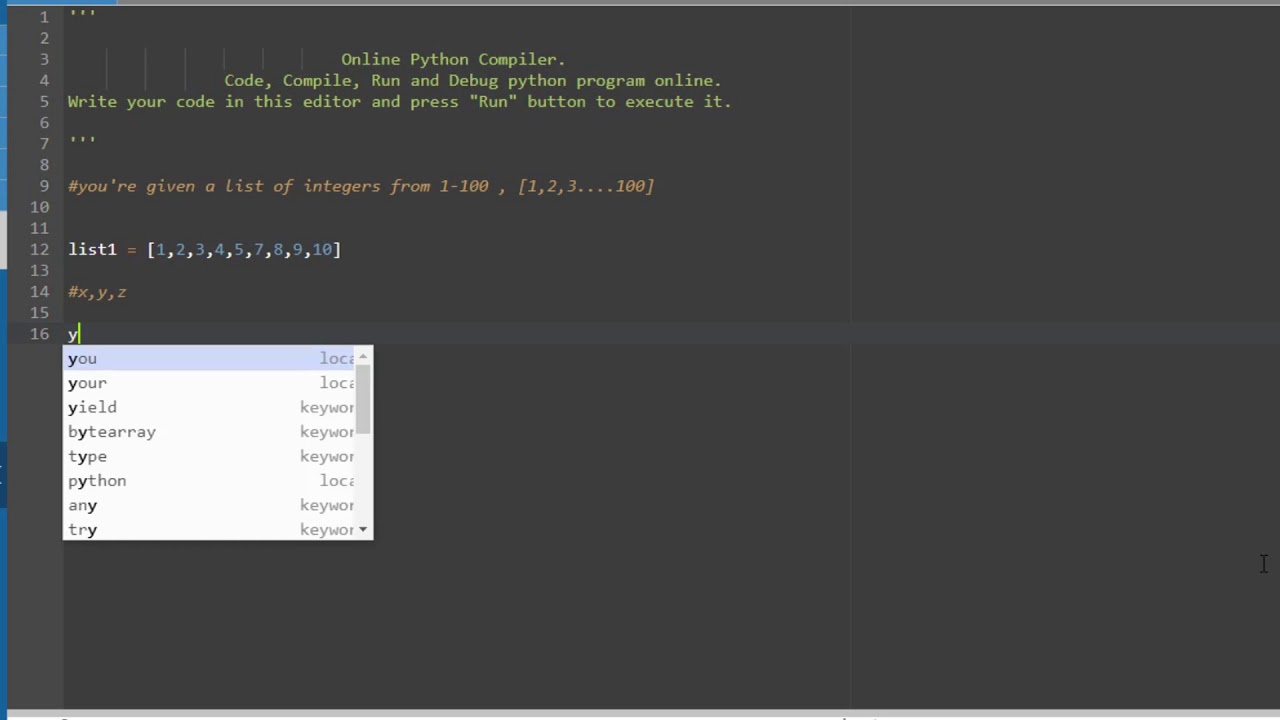Click line number 9 in the gutter
Image resolution: width=1280 pixels, height=720 pixels.
[44, 186]
